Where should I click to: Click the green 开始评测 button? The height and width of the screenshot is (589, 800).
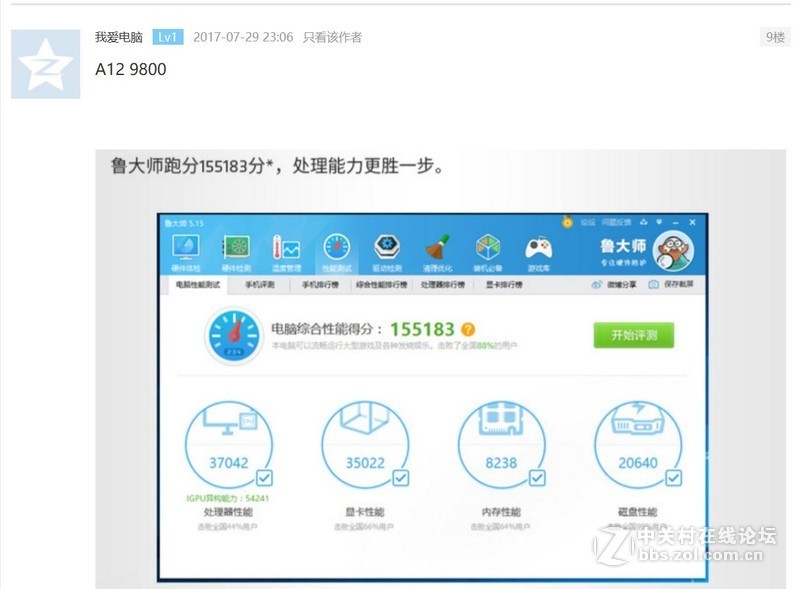[634, 335]
